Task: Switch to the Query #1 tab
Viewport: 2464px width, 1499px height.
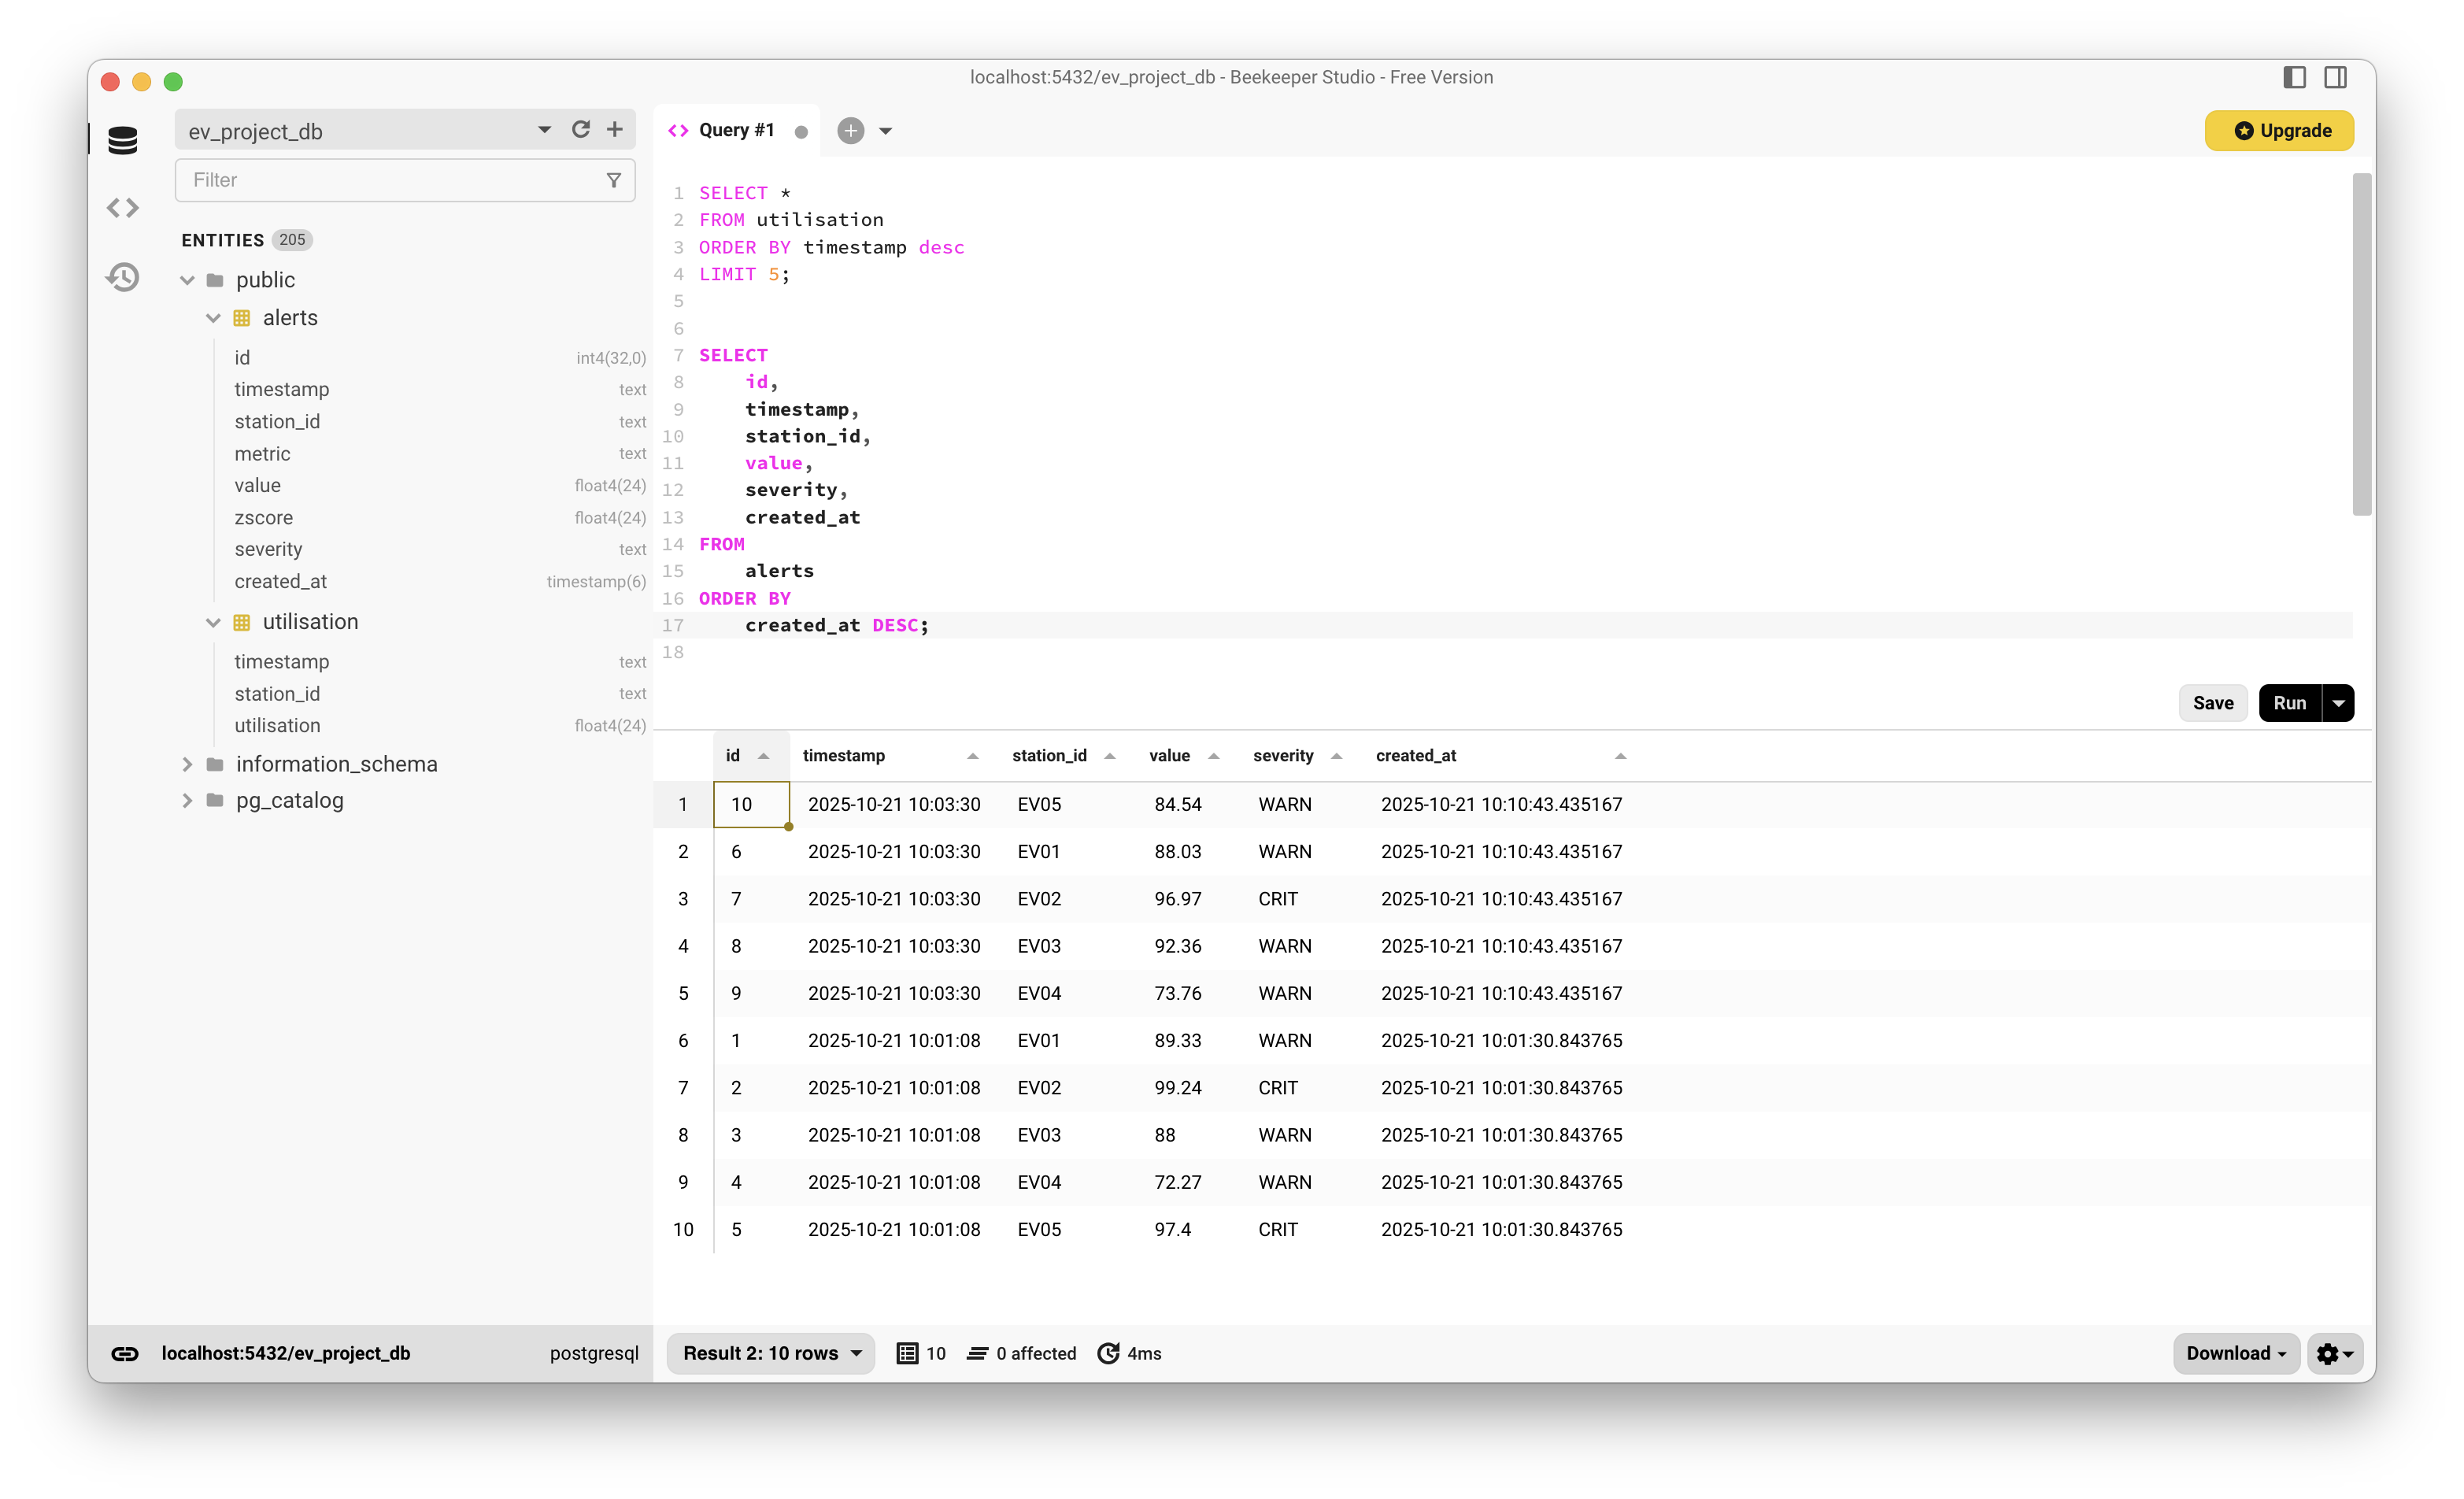Action: [736, 131]
